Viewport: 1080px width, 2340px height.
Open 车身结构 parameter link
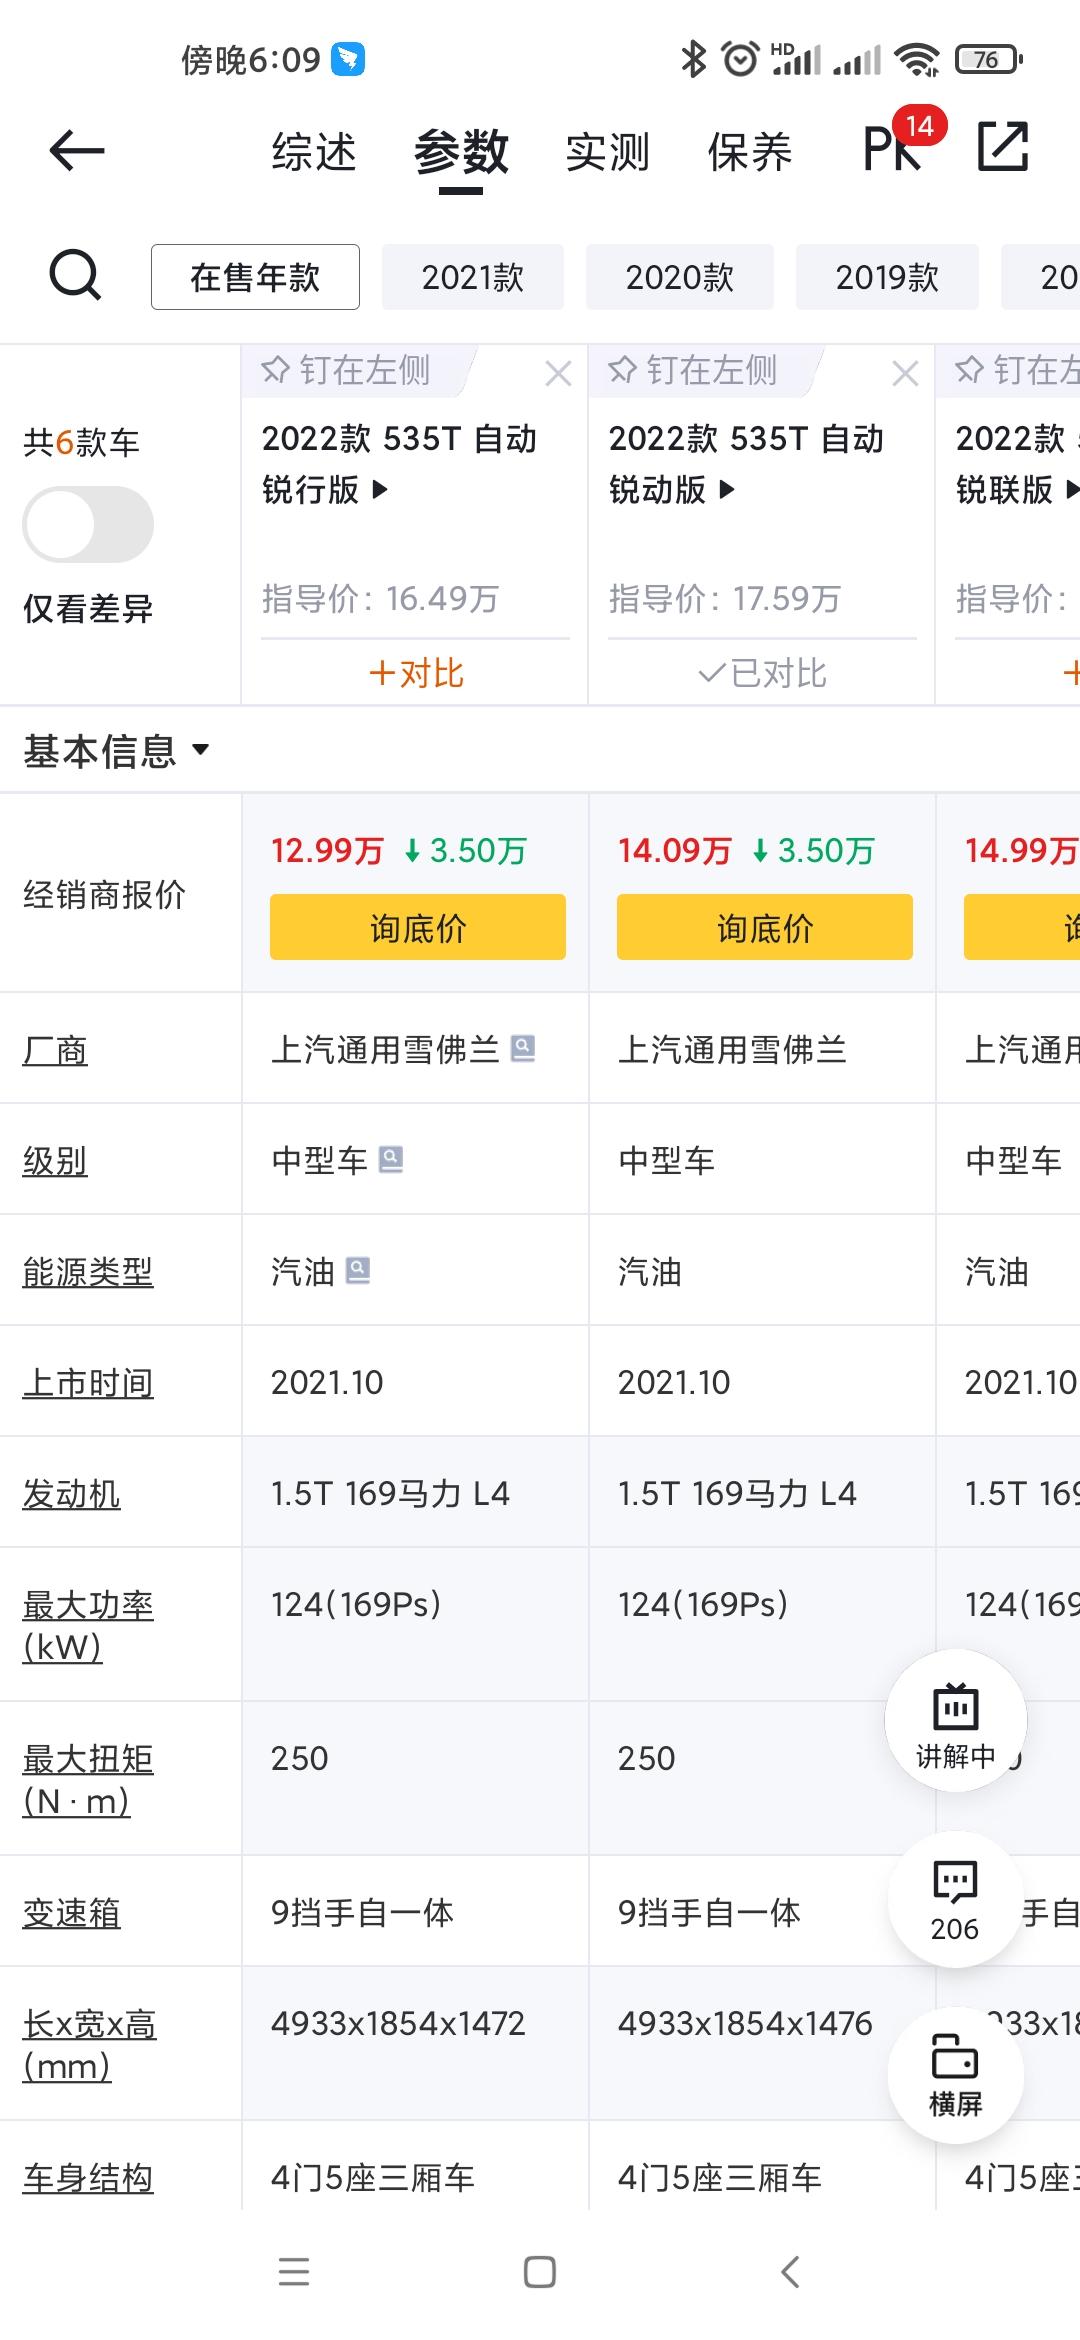[88, 2178]
